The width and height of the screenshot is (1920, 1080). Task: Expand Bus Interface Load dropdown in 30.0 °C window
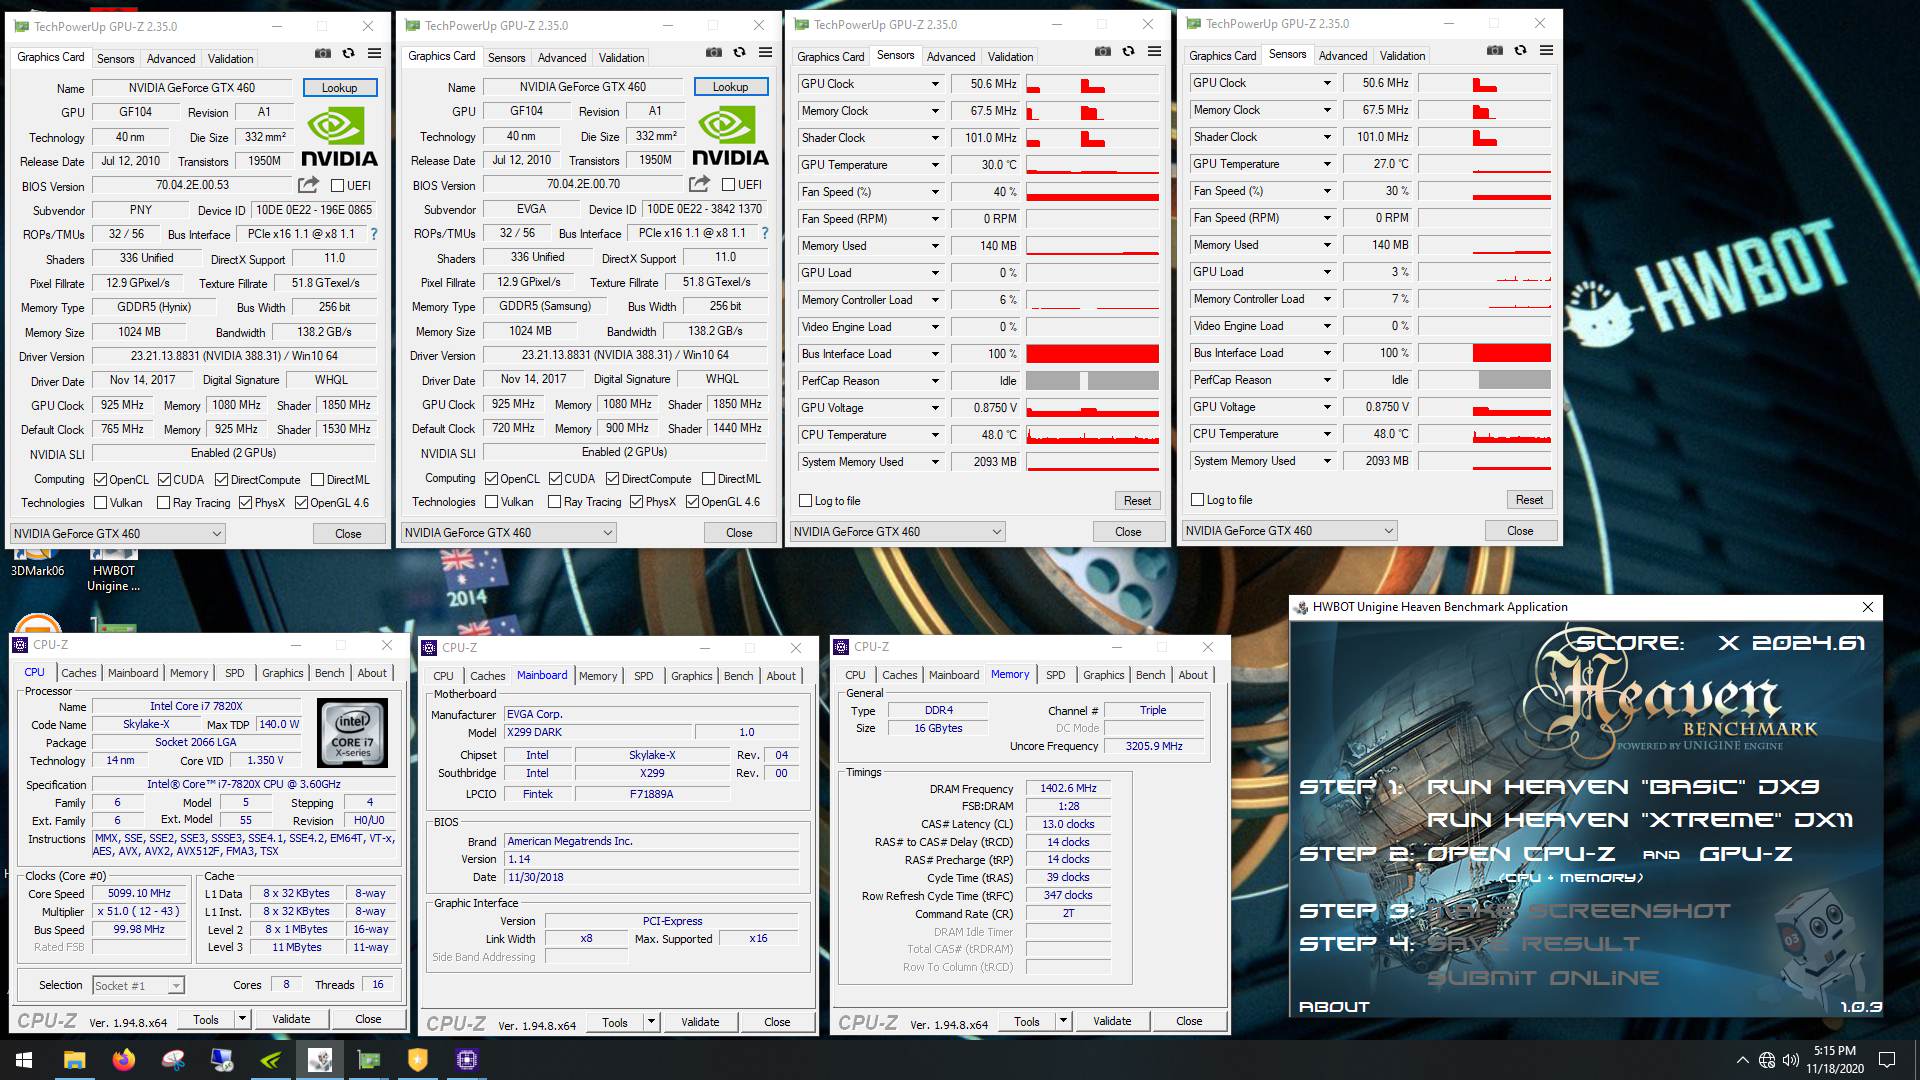(936, 354)
